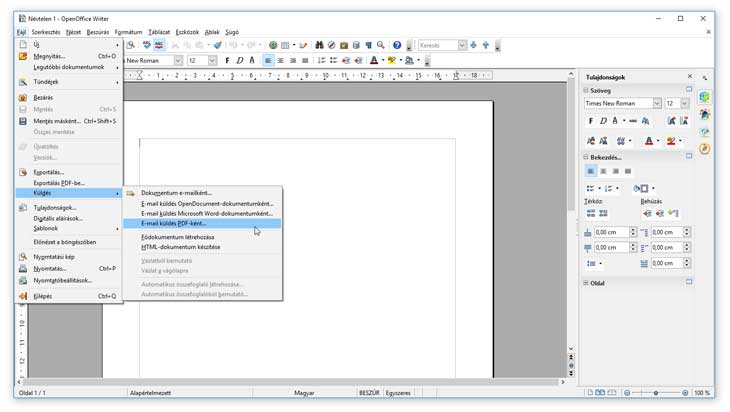The image size is (730, 412).
Task: Open toolbar font size 12 dropdown
Action: click(x=212, y=61)
